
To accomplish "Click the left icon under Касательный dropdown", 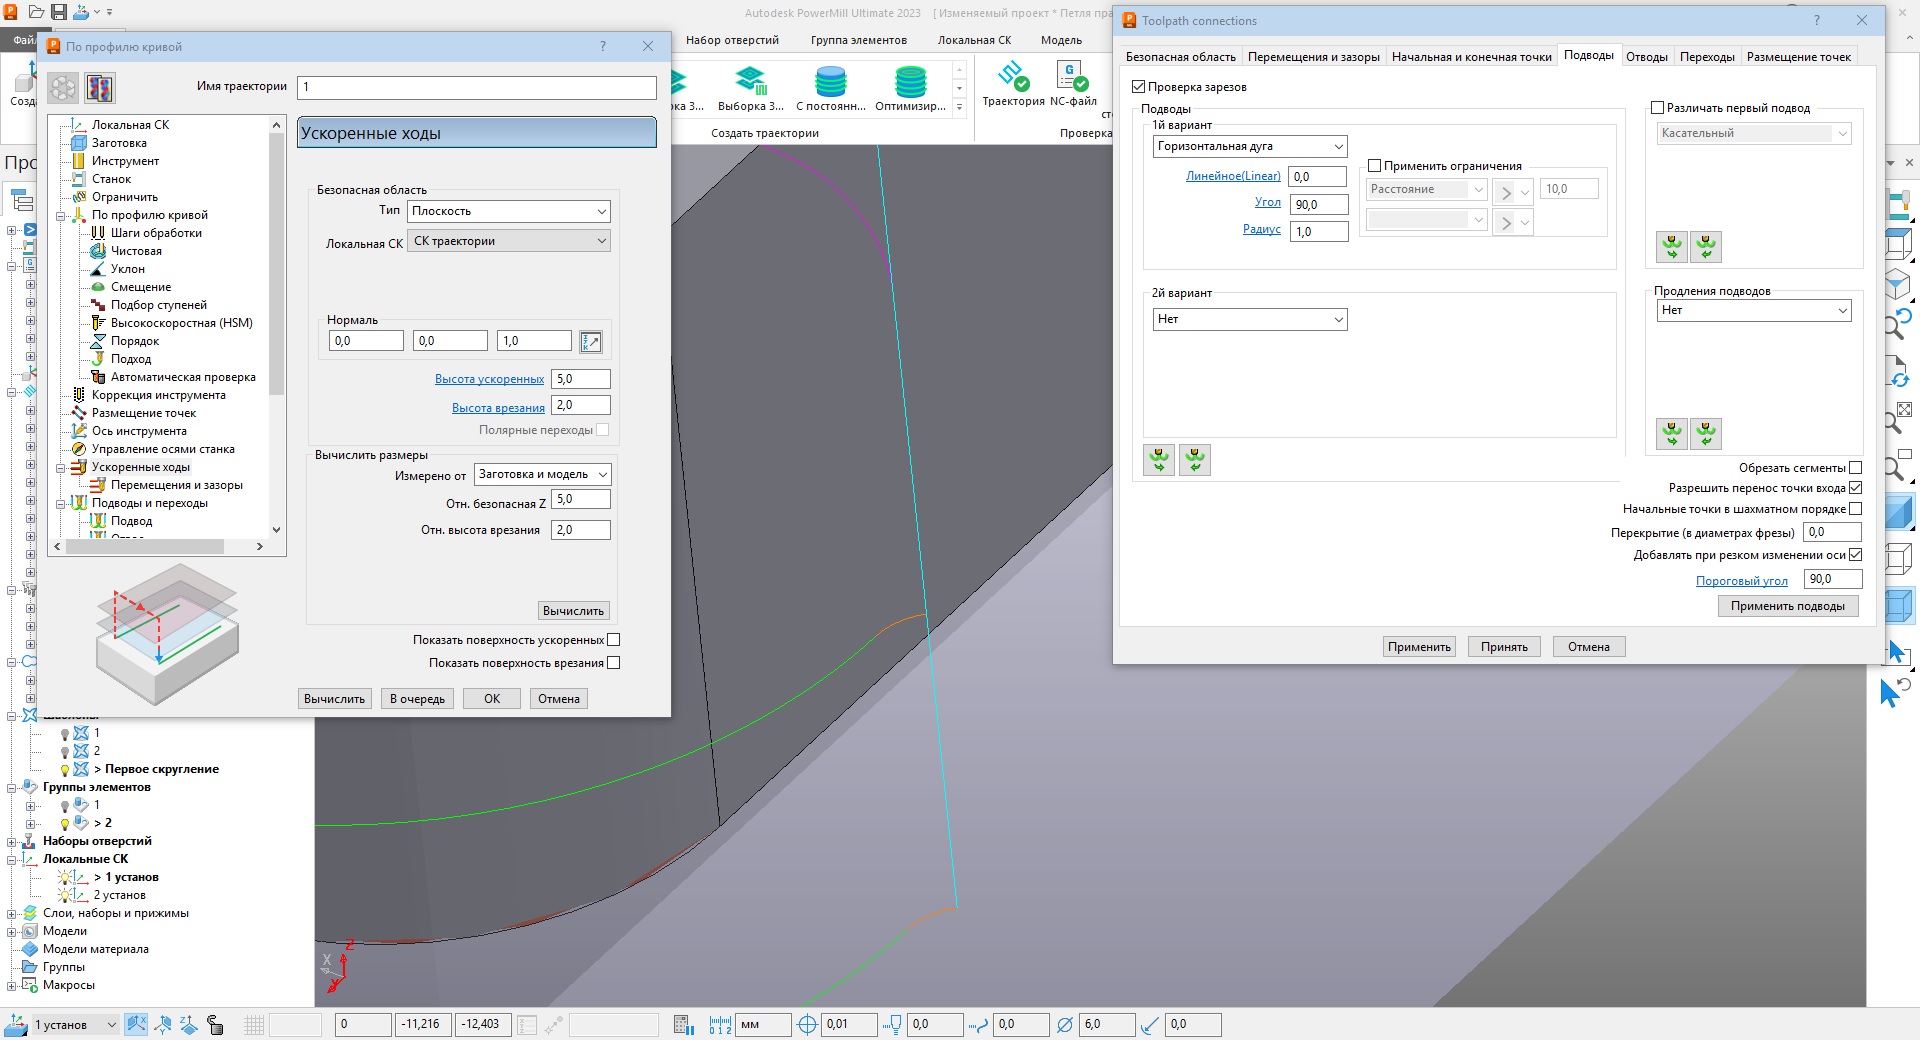I will click(1672, 247).
